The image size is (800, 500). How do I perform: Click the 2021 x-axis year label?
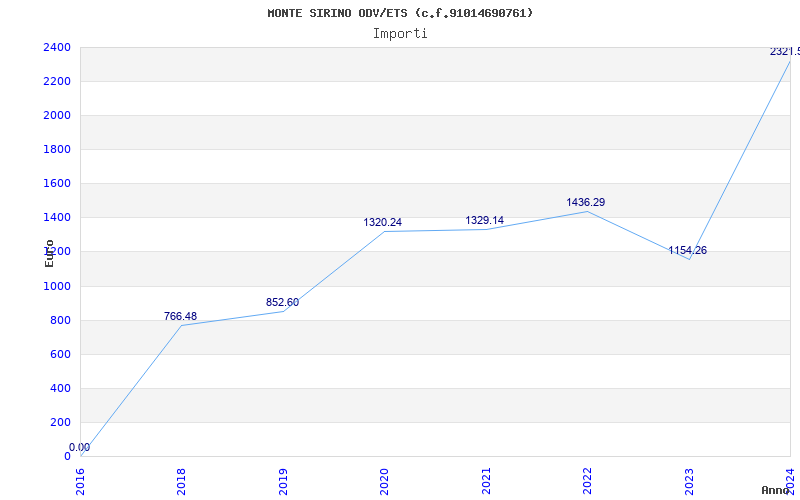pyautogui.click(x=486, y=481)
